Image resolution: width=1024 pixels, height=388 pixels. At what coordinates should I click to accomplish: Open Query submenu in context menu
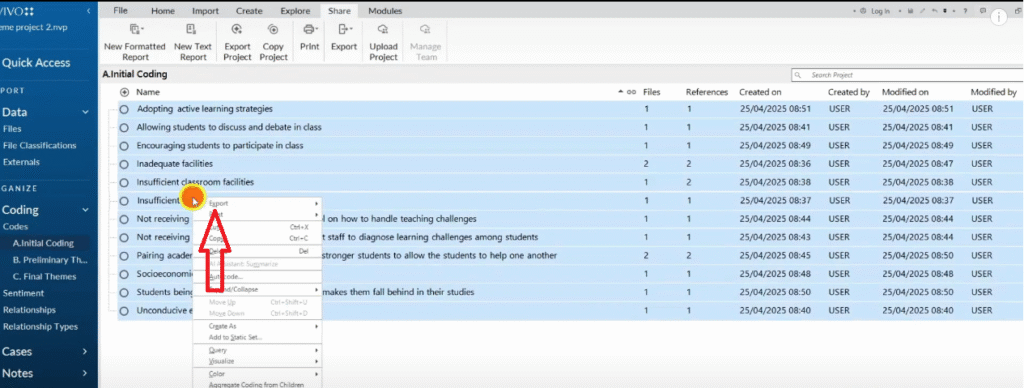[257, 351]
